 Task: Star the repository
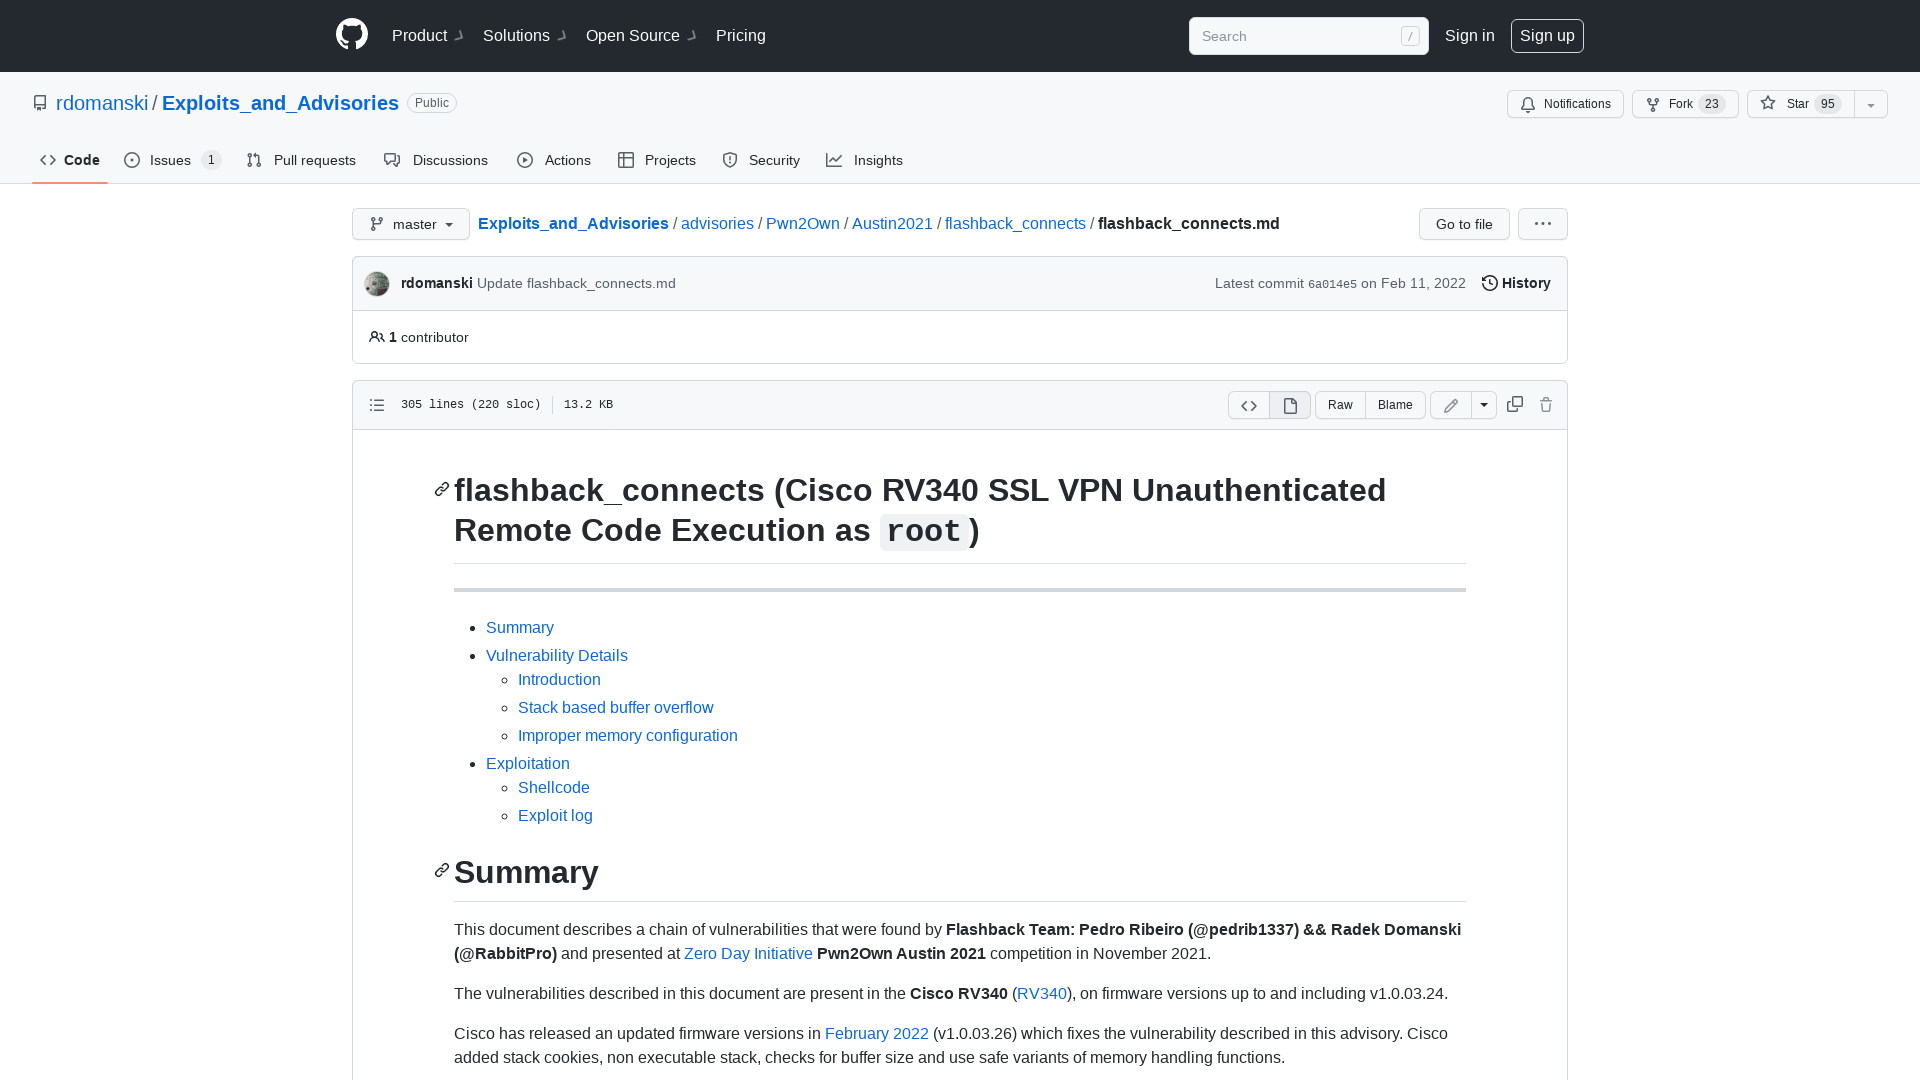pyautogui.click(x=1801, y=104)
